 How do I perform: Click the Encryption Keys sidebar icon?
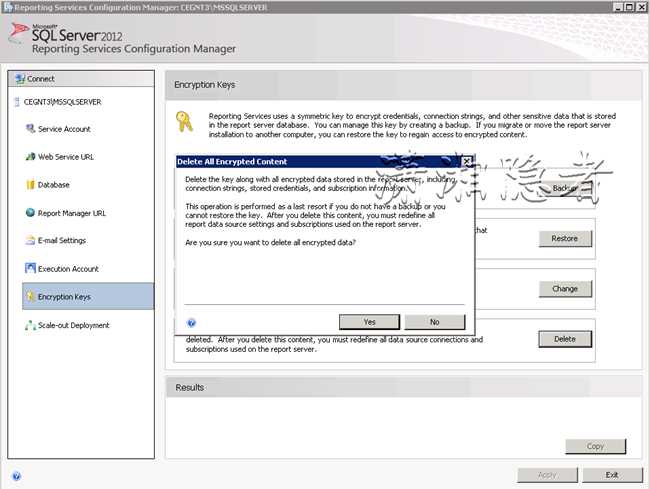pos(30,297)
